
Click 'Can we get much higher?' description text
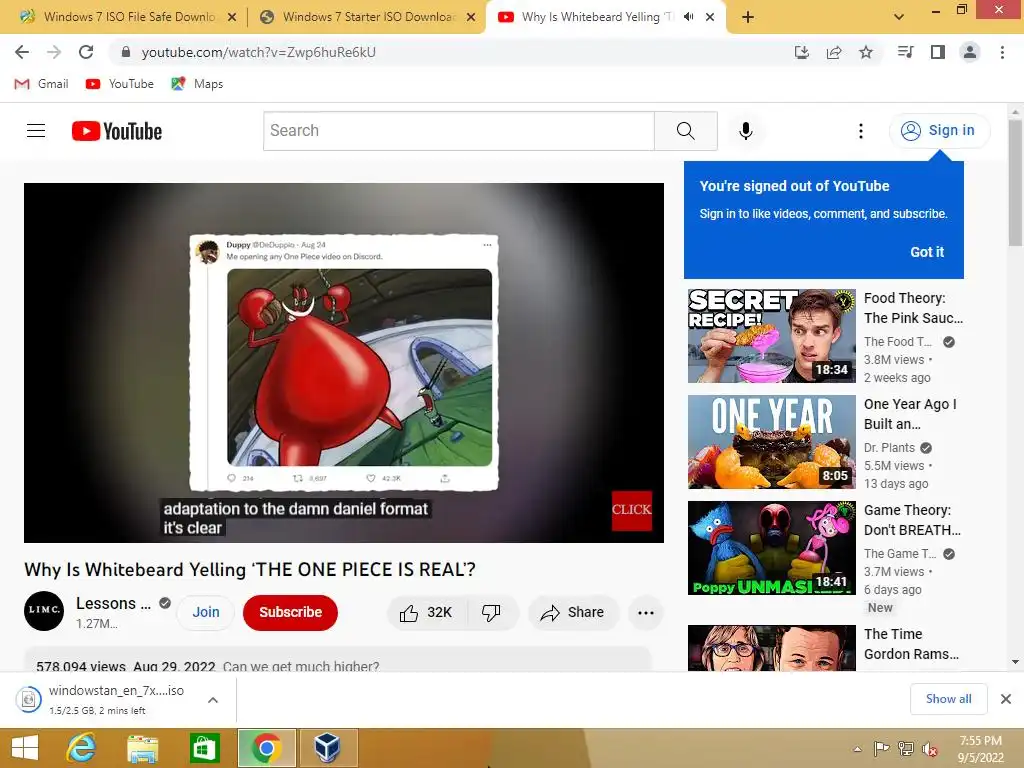(x=301, y=666)
